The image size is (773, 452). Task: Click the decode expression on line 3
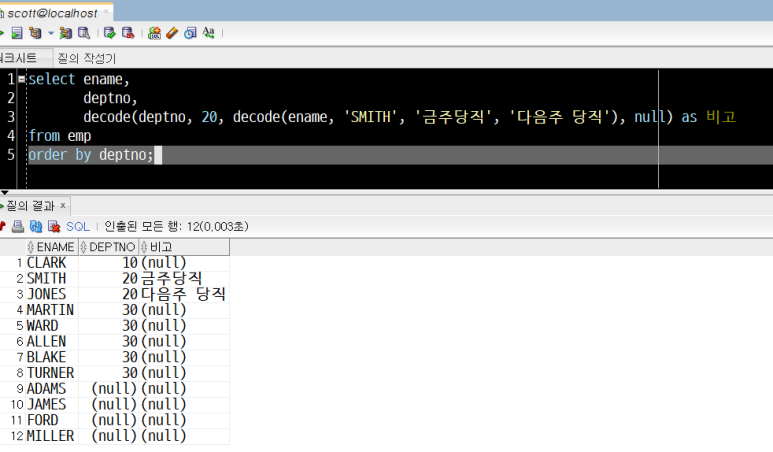pyautogui.click(x=378, y=117)
